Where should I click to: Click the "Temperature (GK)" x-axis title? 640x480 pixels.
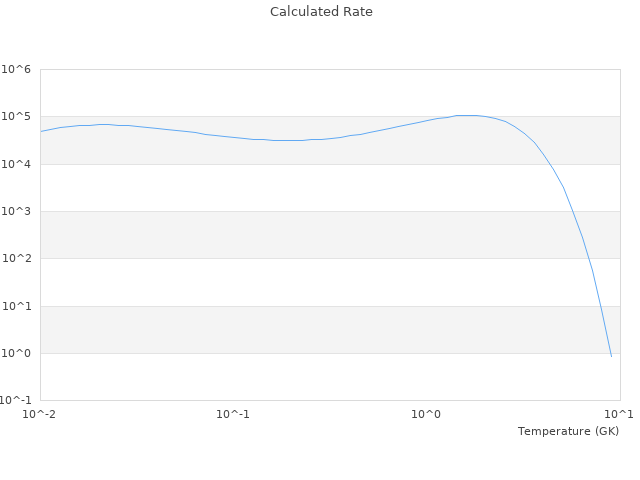[568, 431]
